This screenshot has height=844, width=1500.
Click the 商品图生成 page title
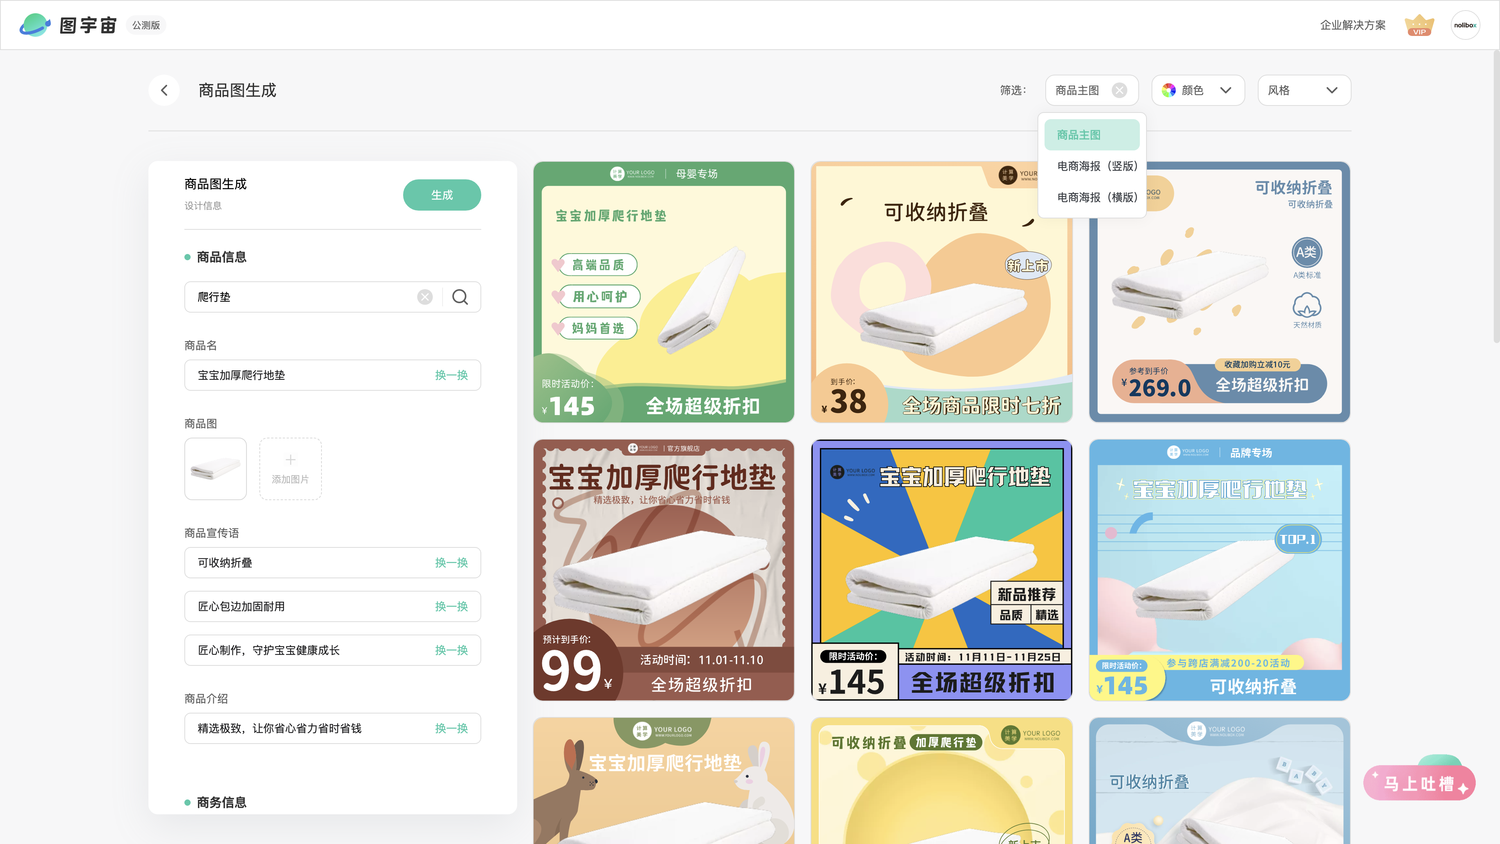tap(237, 90)
